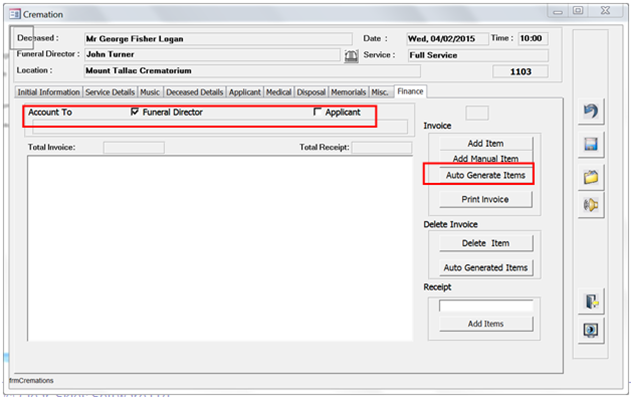The image size is (631, 397).
Task: Click the speaker sound icon
Action: point(591,205)
